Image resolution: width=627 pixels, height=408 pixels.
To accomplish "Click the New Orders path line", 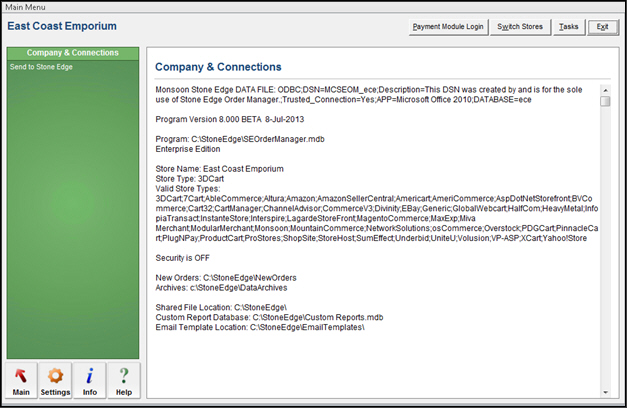I will [226, 278].
